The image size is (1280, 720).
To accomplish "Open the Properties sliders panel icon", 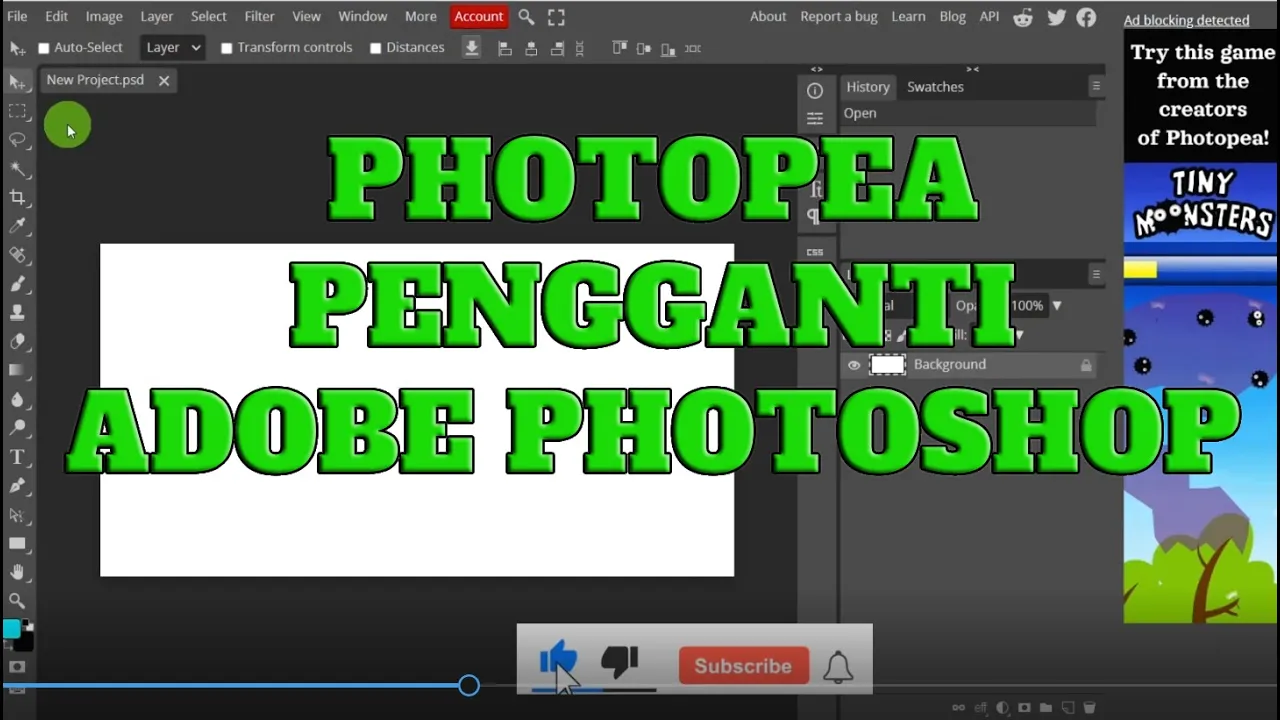I will [x=815, y=119].
